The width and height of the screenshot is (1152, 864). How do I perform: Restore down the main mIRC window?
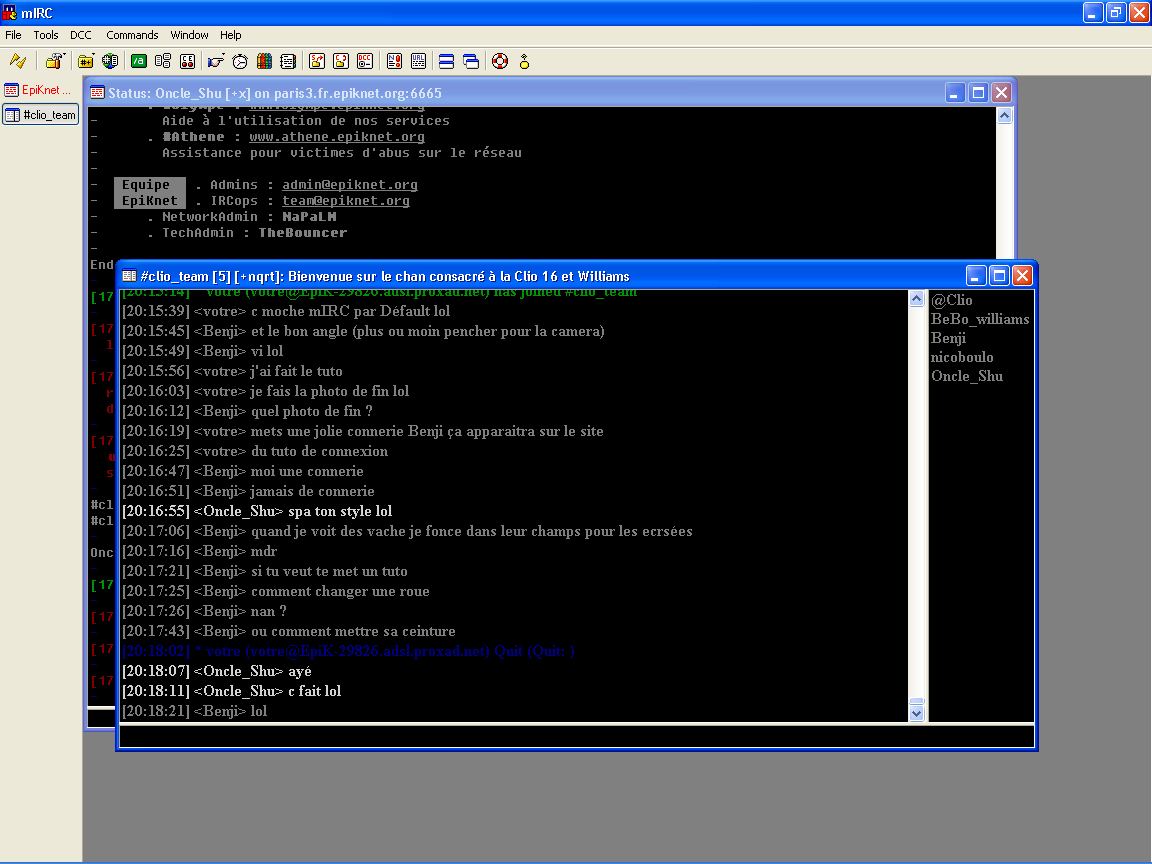click(x=1116, y=12)
